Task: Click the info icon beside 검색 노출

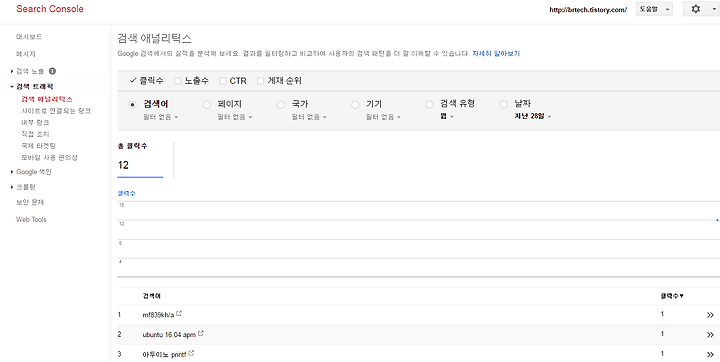Action: pyautogui.click(x=52, y=71)
